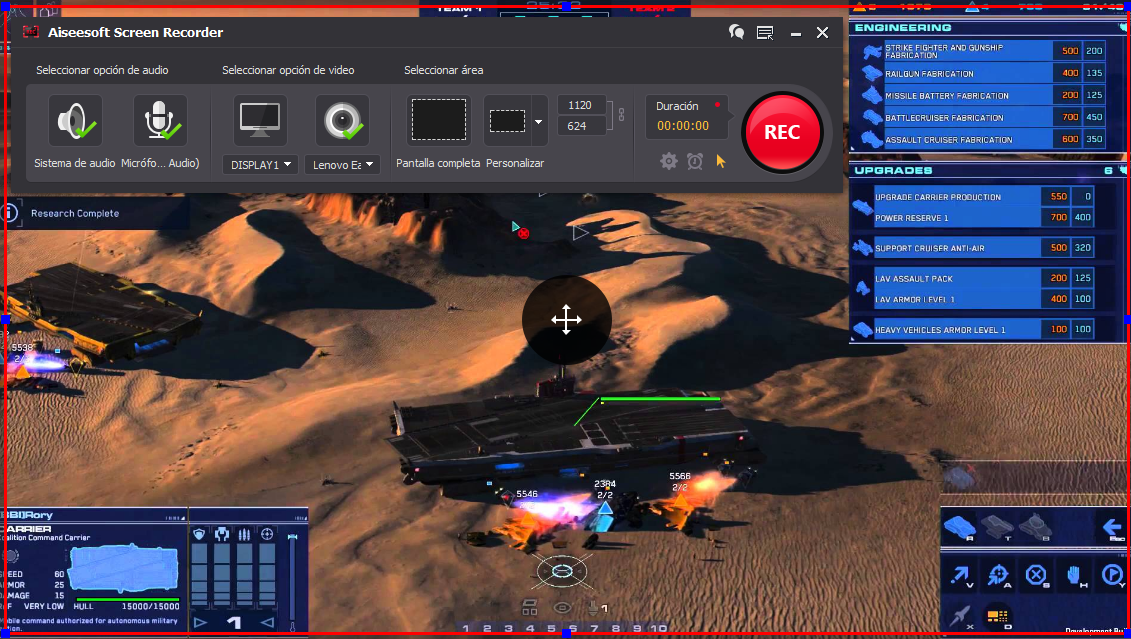
Task: Click the blue Carrier portrait thumbnail
Action: point(123,569)
